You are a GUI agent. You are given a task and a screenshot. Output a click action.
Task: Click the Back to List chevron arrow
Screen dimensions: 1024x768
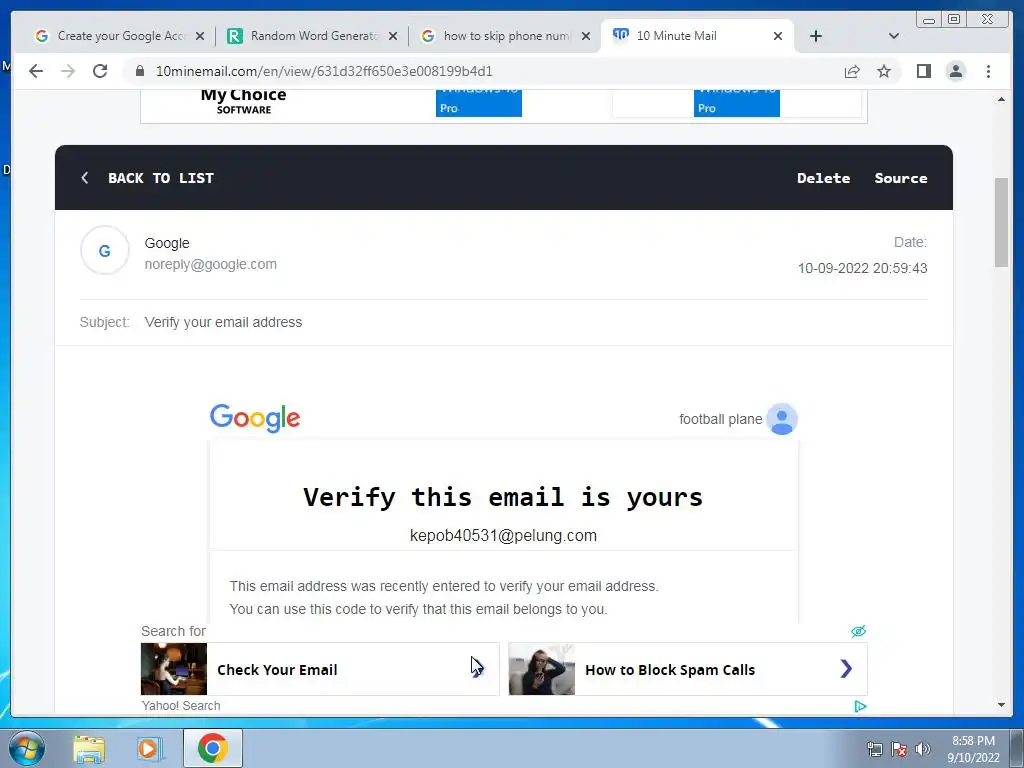(x=85, y=178)
